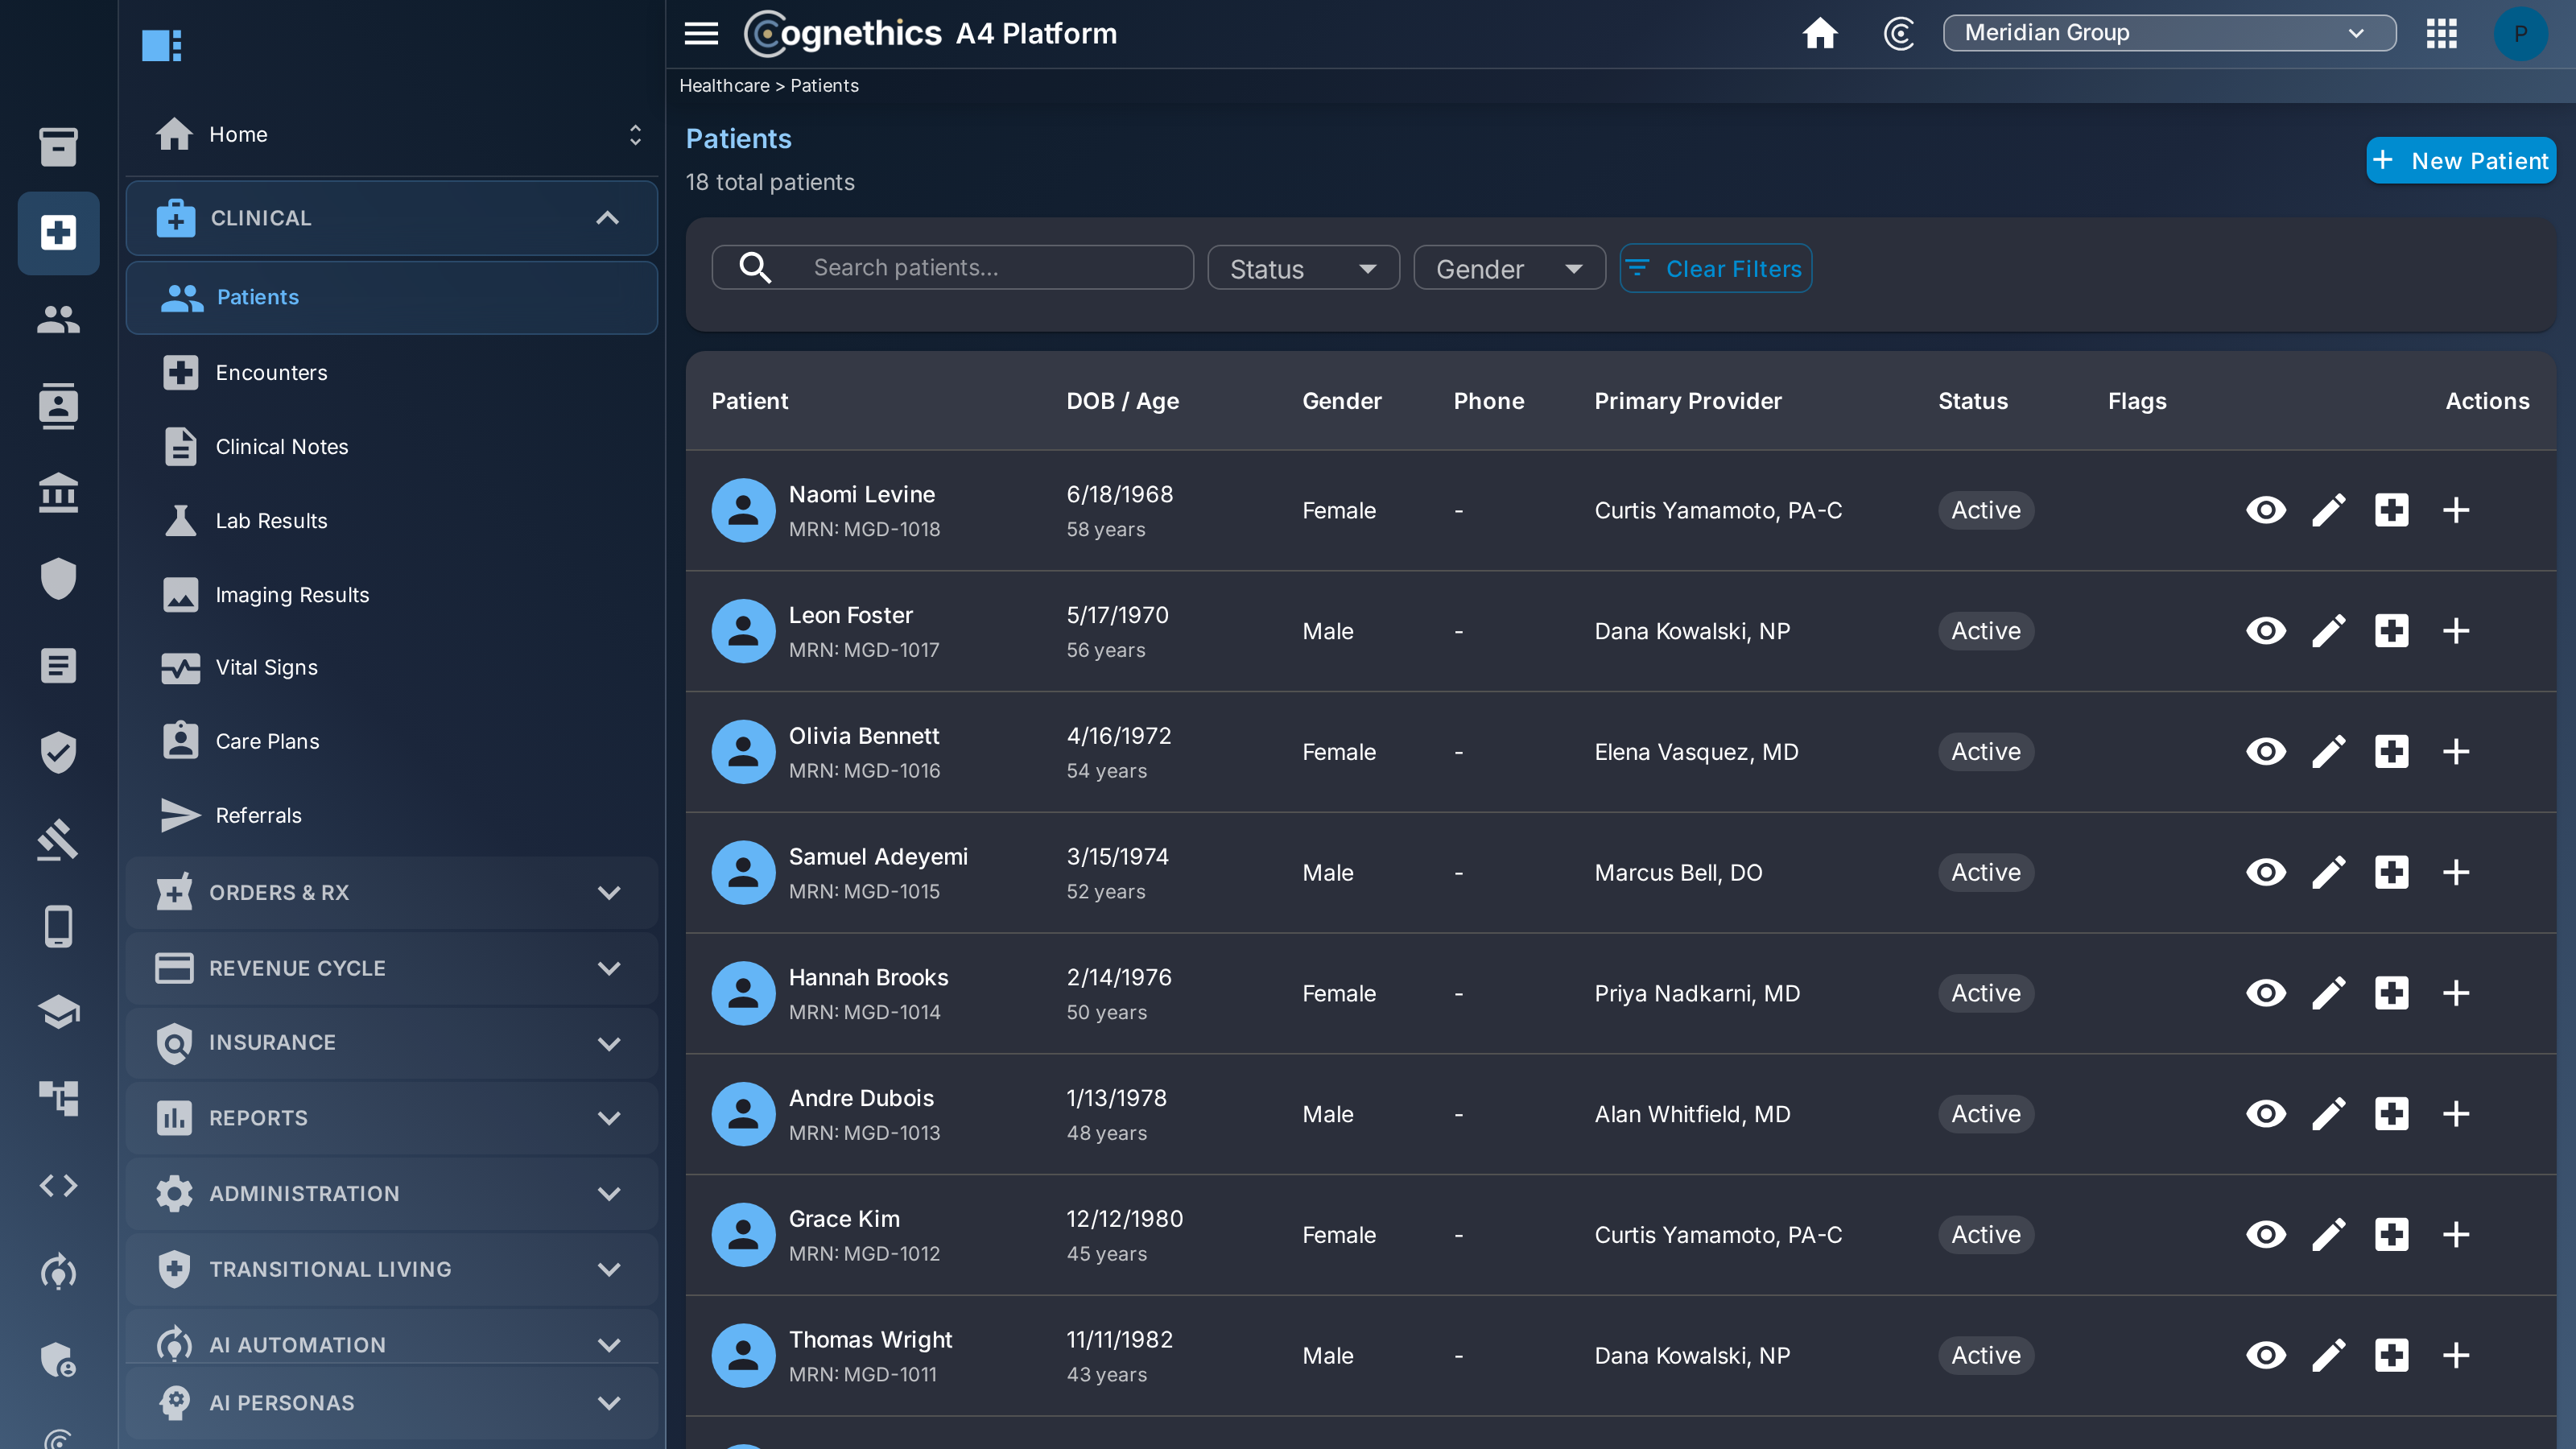Select the ID badge rail icon
The width and height of the screenshot is (2576, 1449).
tap(58, 406)
